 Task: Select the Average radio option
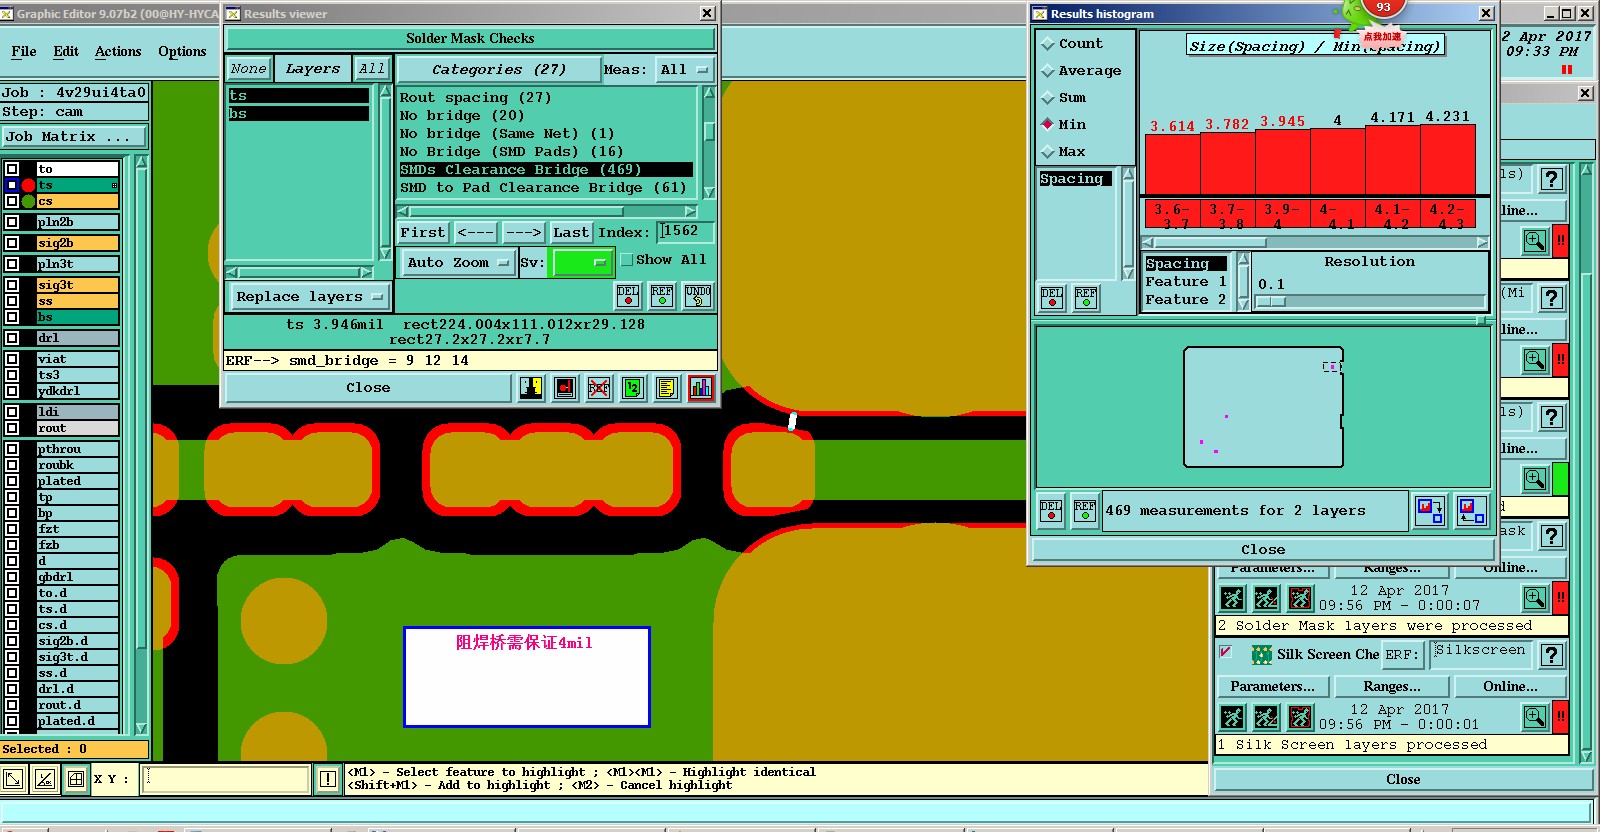1048,71
